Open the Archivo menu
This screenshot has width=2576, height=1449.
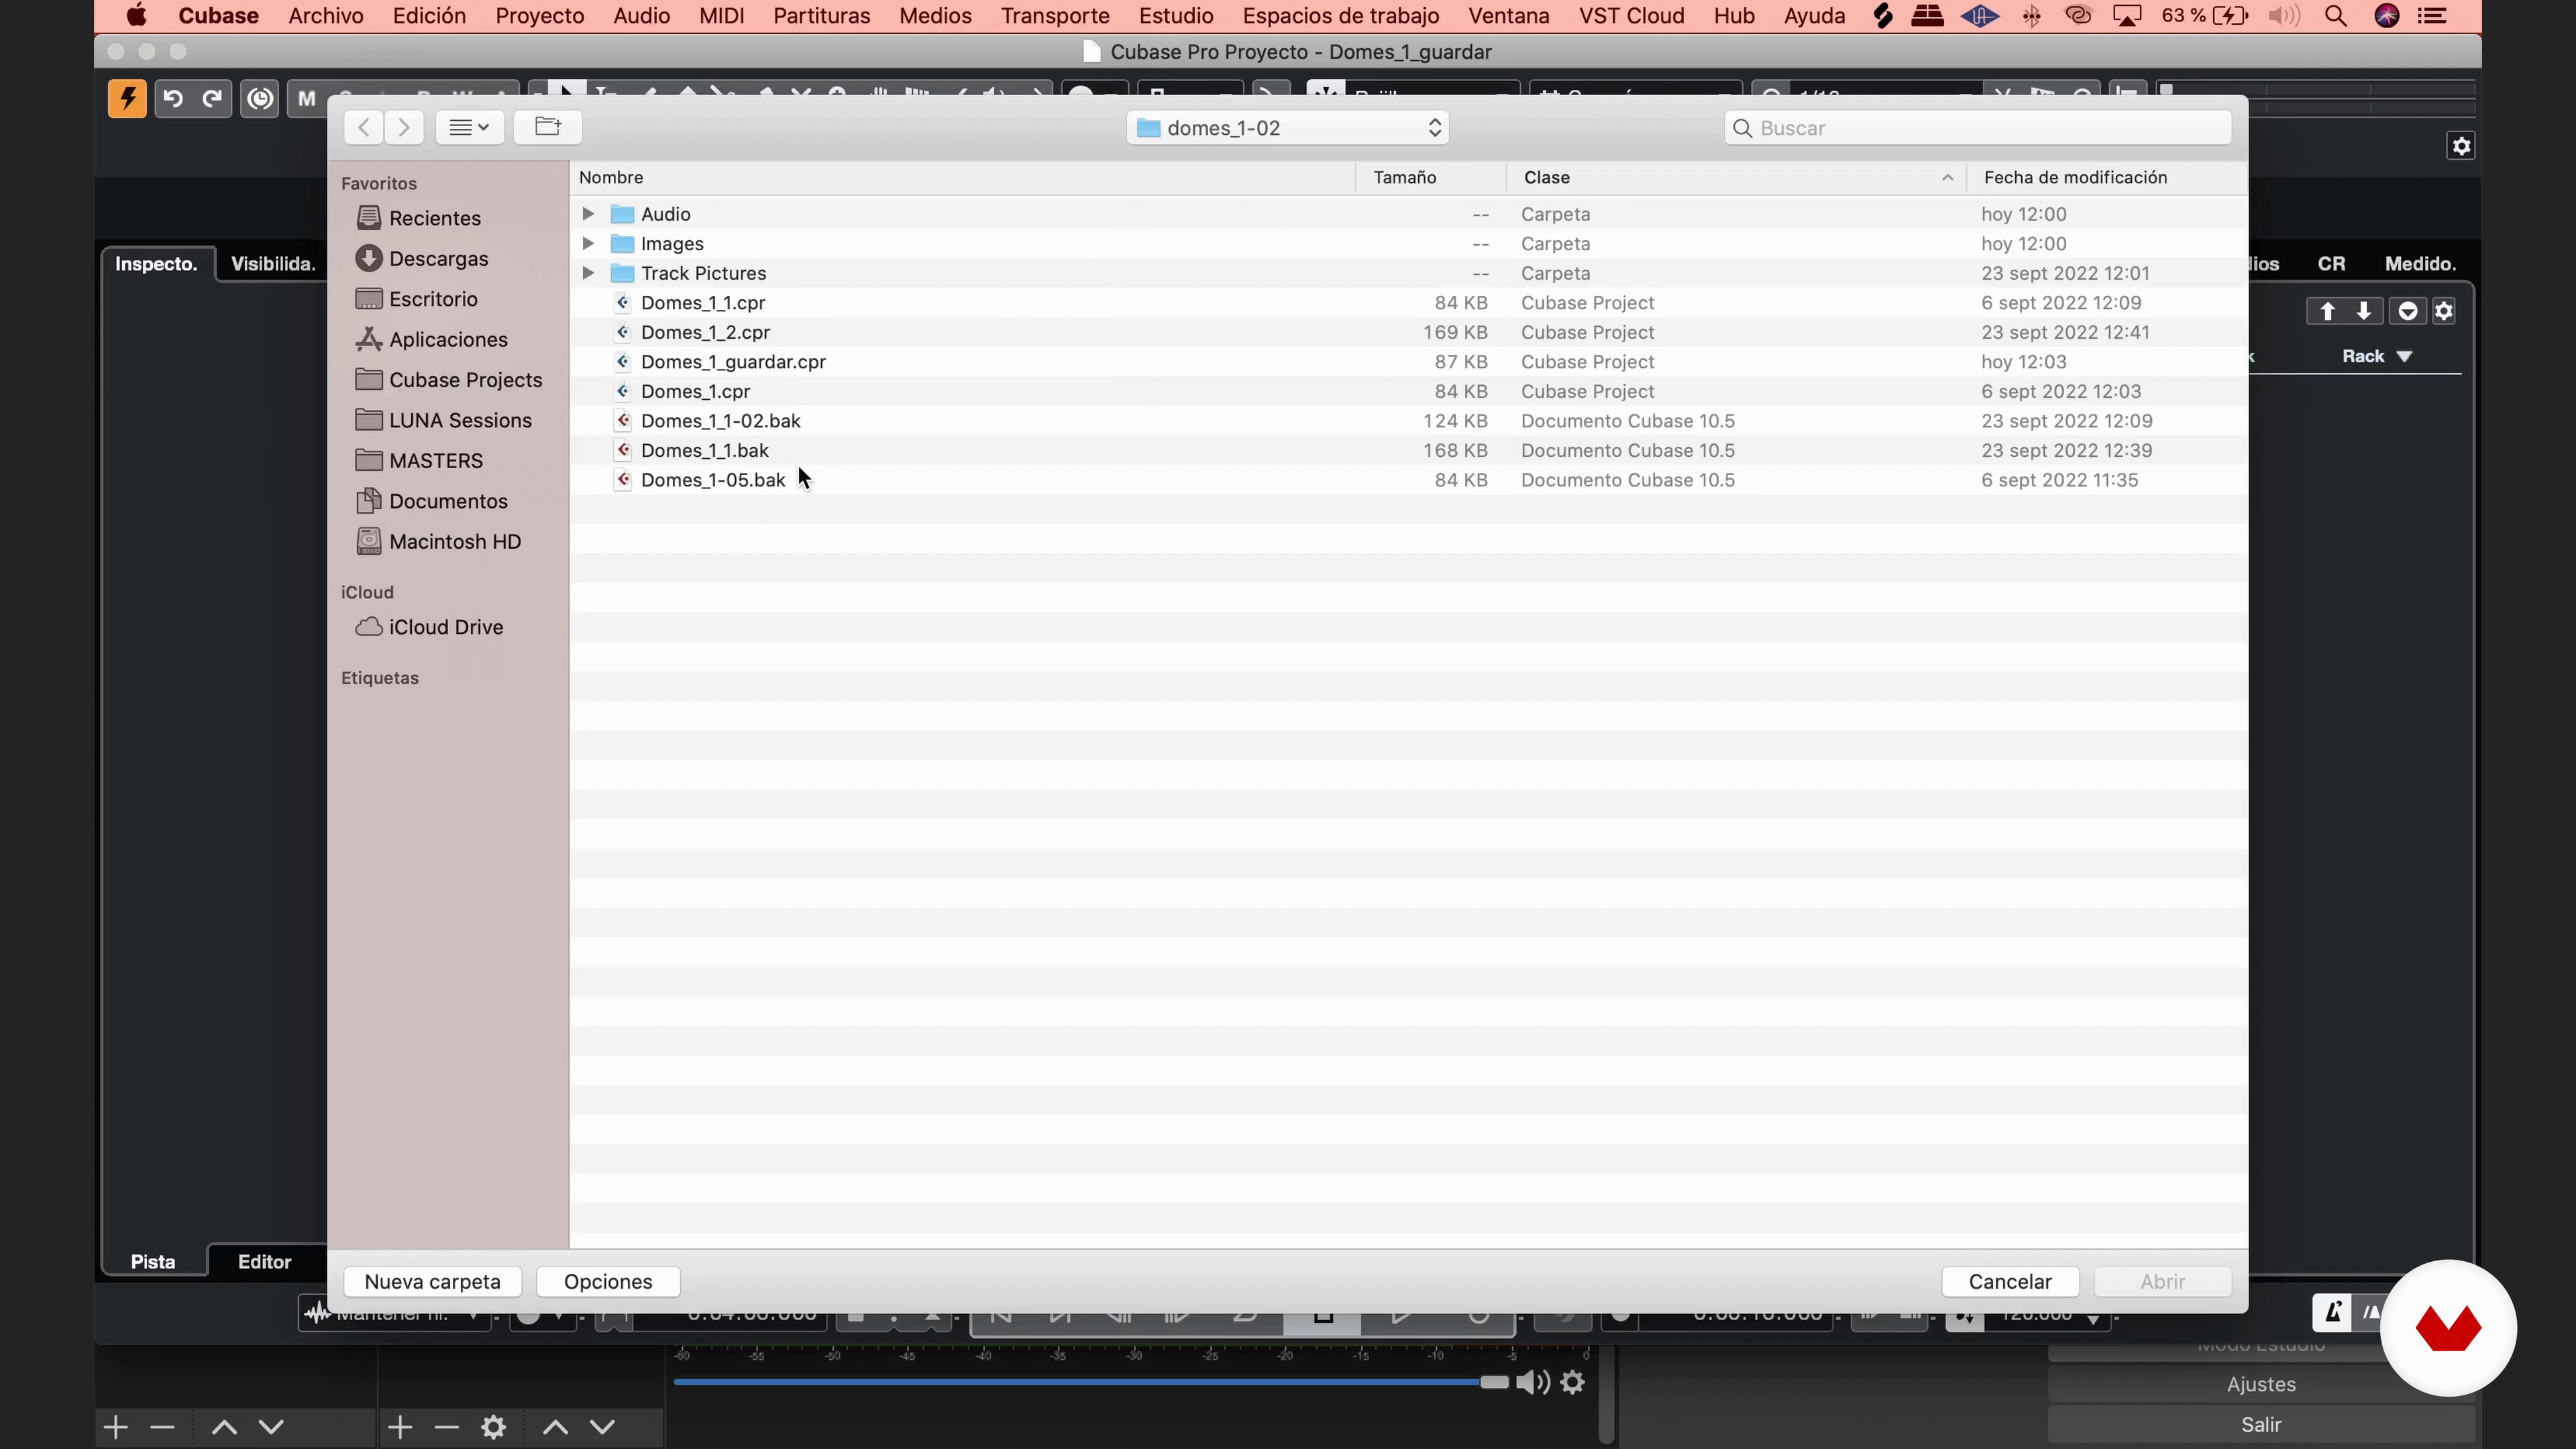coord(326,16)
